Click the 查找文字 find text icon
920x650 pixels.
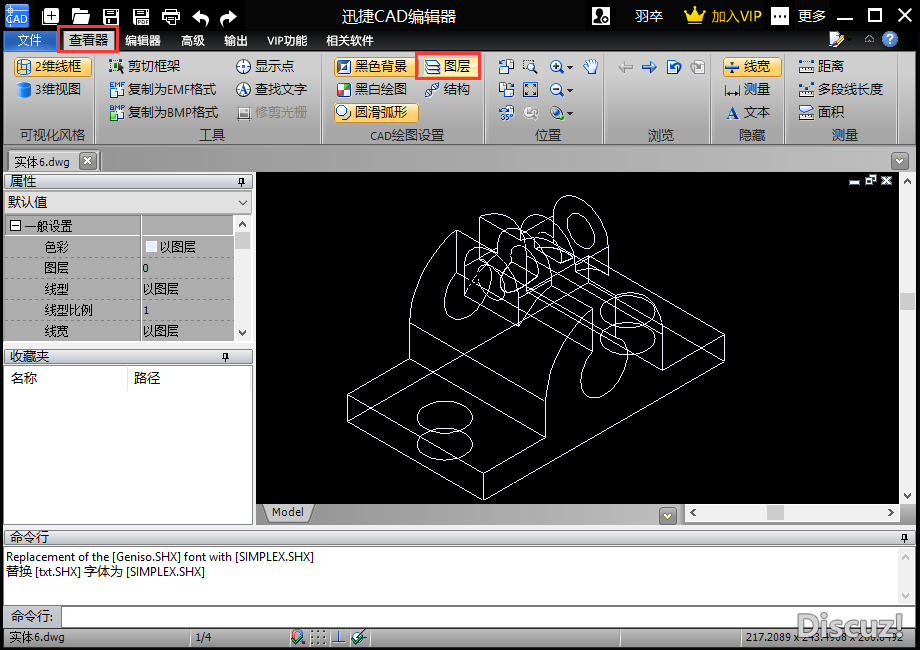pos(243,90)
